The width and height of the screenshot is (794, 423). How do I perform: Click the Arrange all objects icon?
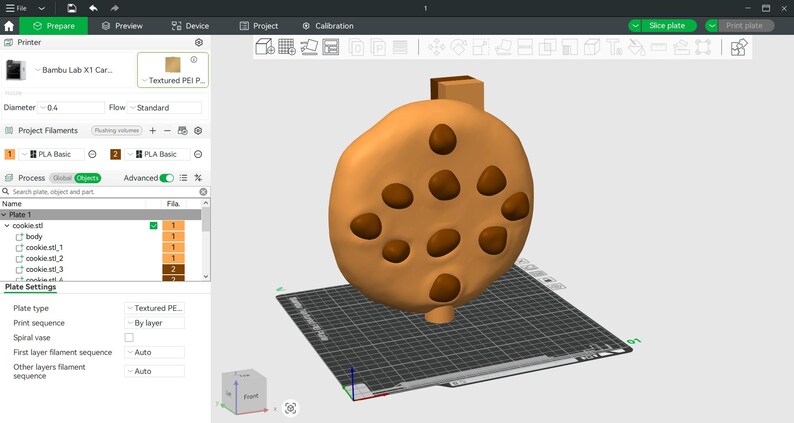point(331,47)
